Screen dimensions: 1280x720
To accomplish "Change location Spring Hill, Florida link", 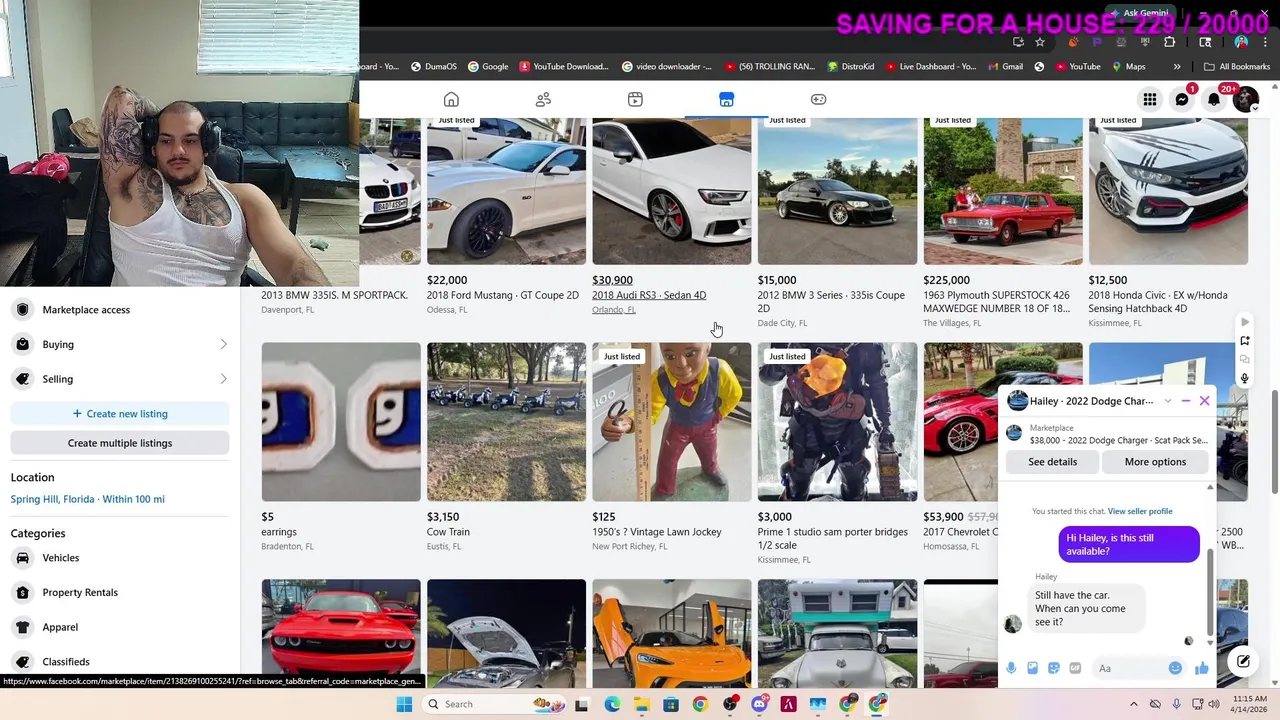I will [88, 499].
